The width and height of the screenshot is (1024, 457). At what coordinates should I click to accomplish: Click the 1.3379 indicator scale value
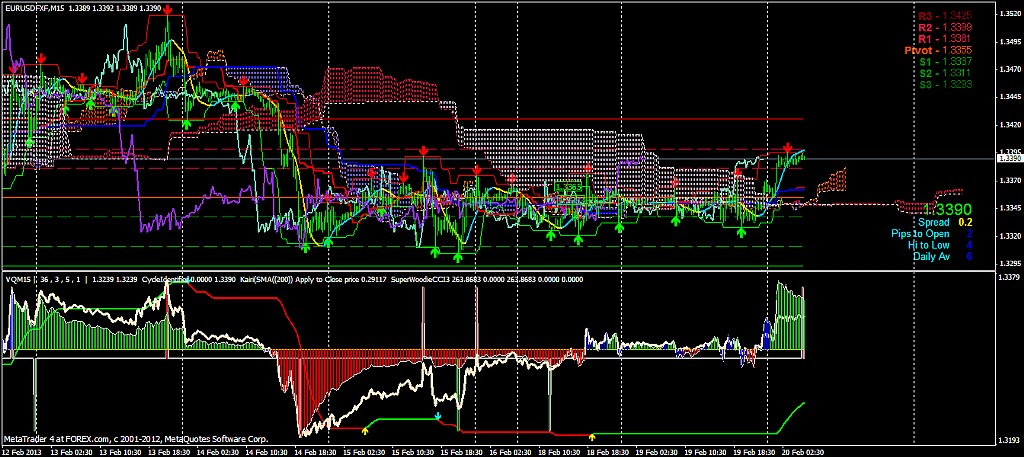pyautogui.click(x=1008, y=277)
